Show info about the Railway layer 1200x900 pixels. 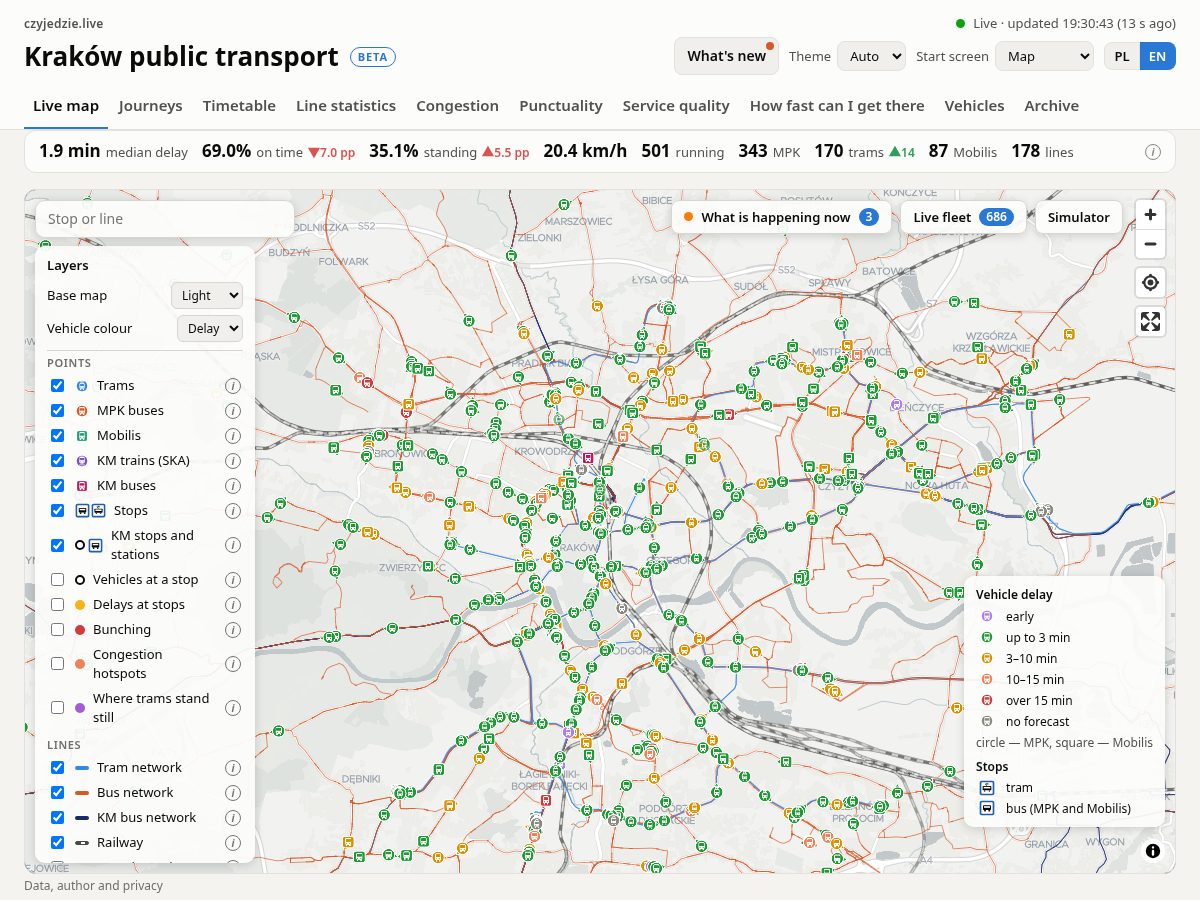tap(233, 843)
